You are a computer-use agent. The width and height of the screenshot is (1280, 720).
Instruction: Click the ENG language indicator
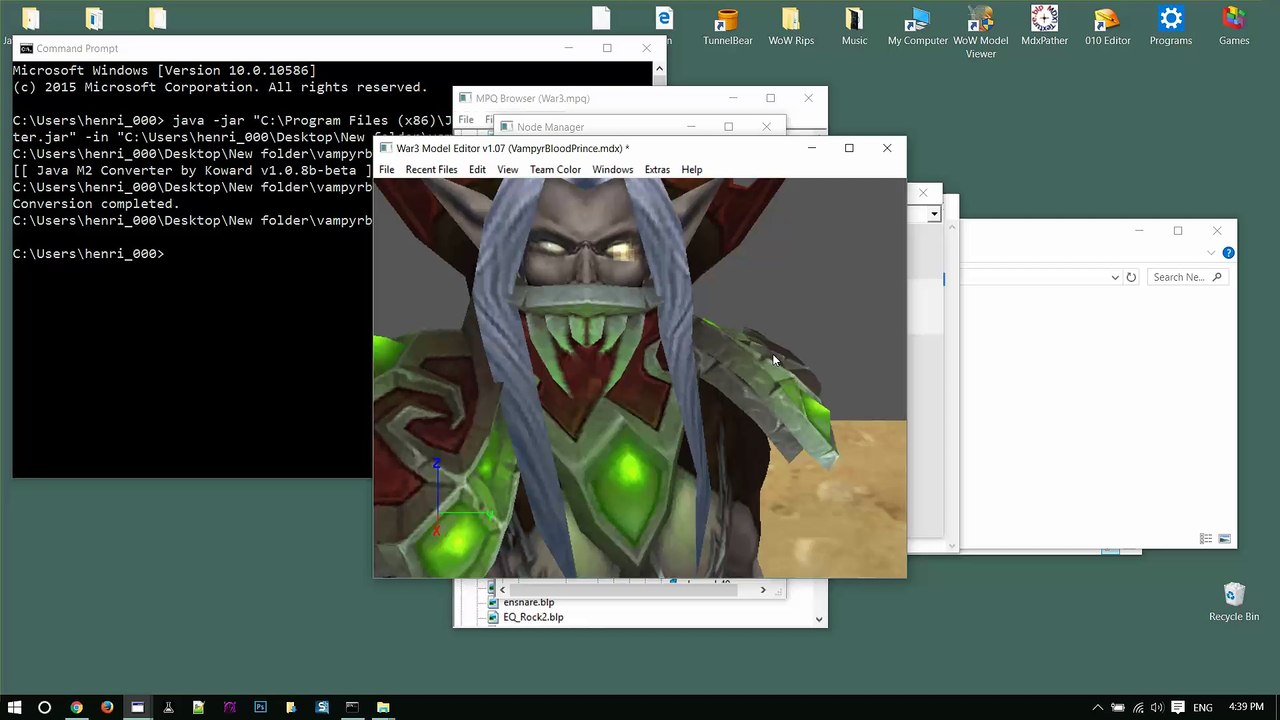pyautogui.click(x=1203, y=707)
